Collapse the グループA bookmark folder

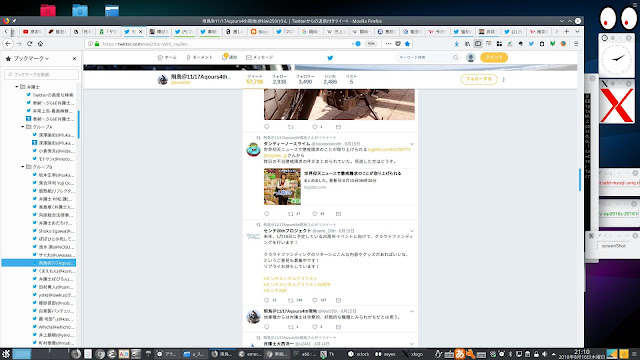(x=22, y=127)
